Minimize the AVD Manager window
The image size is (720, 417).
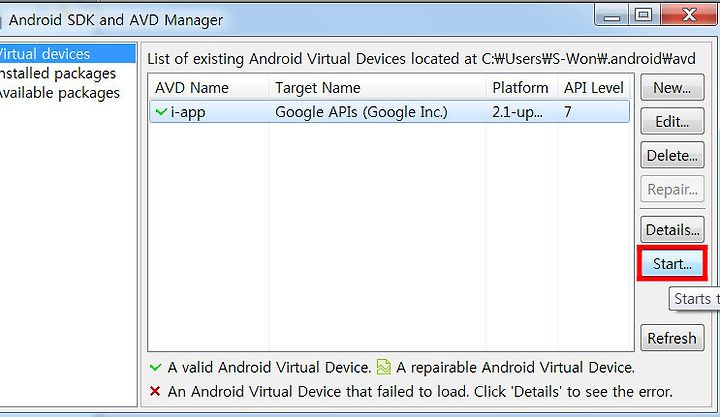pos(612,15)
